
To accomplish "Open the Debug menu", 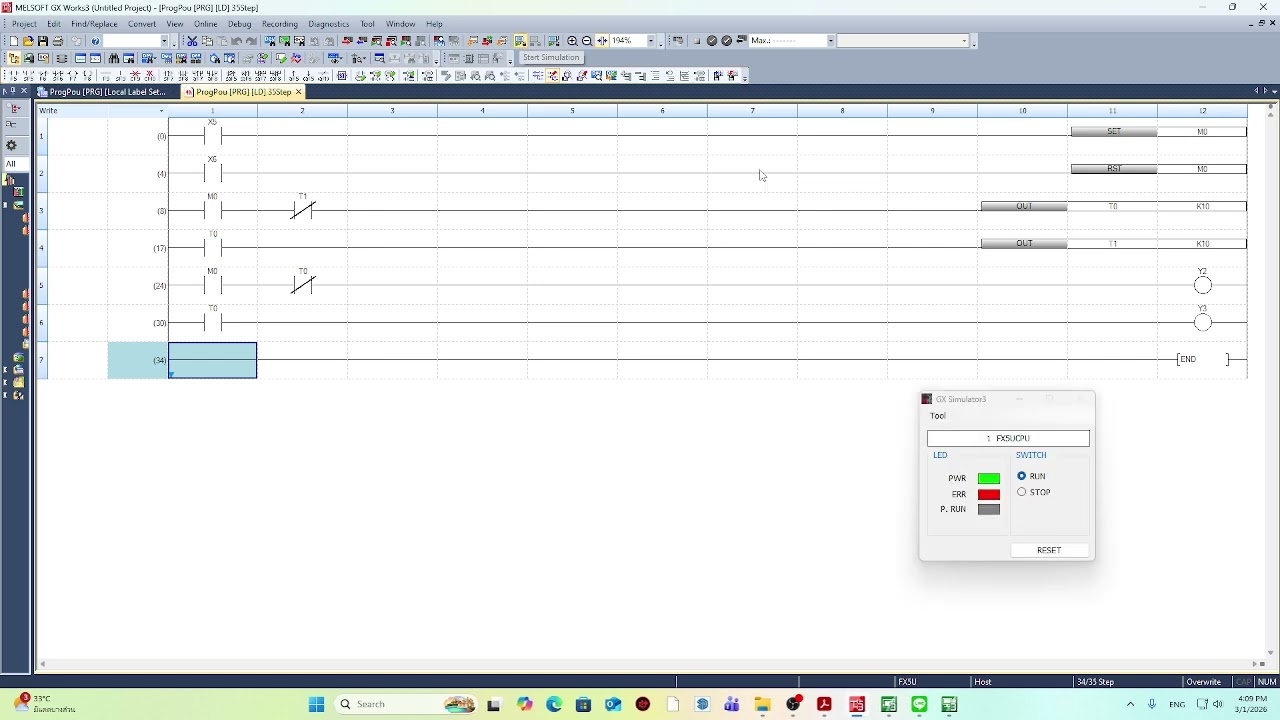I will tap(240, 24).
